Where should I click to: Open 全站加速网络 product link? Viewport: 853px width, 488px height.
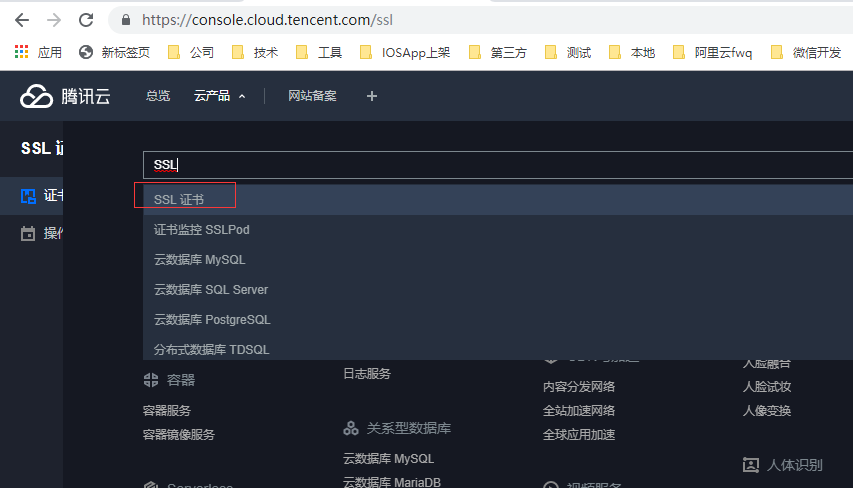point(579,411)
